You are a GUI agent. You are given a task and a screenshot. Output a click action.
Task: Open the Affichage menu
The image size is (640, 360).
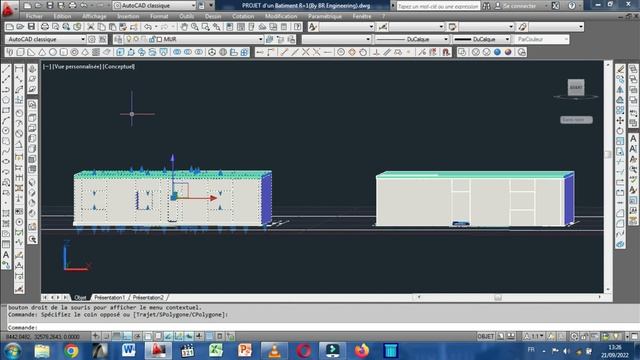point(94,16)
